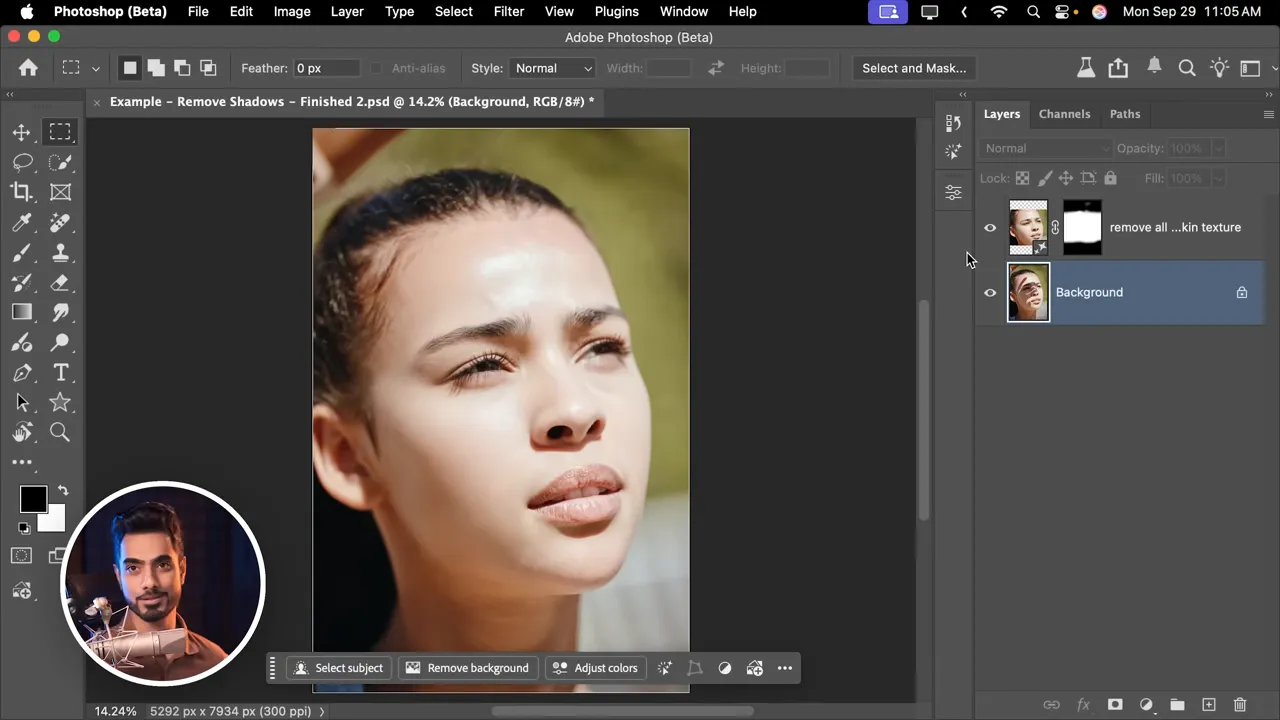The width and height of the screenshot is (1280, 720).
Task: Open the Edit Toolbar three-dots menu
Action: click(21, 462)
